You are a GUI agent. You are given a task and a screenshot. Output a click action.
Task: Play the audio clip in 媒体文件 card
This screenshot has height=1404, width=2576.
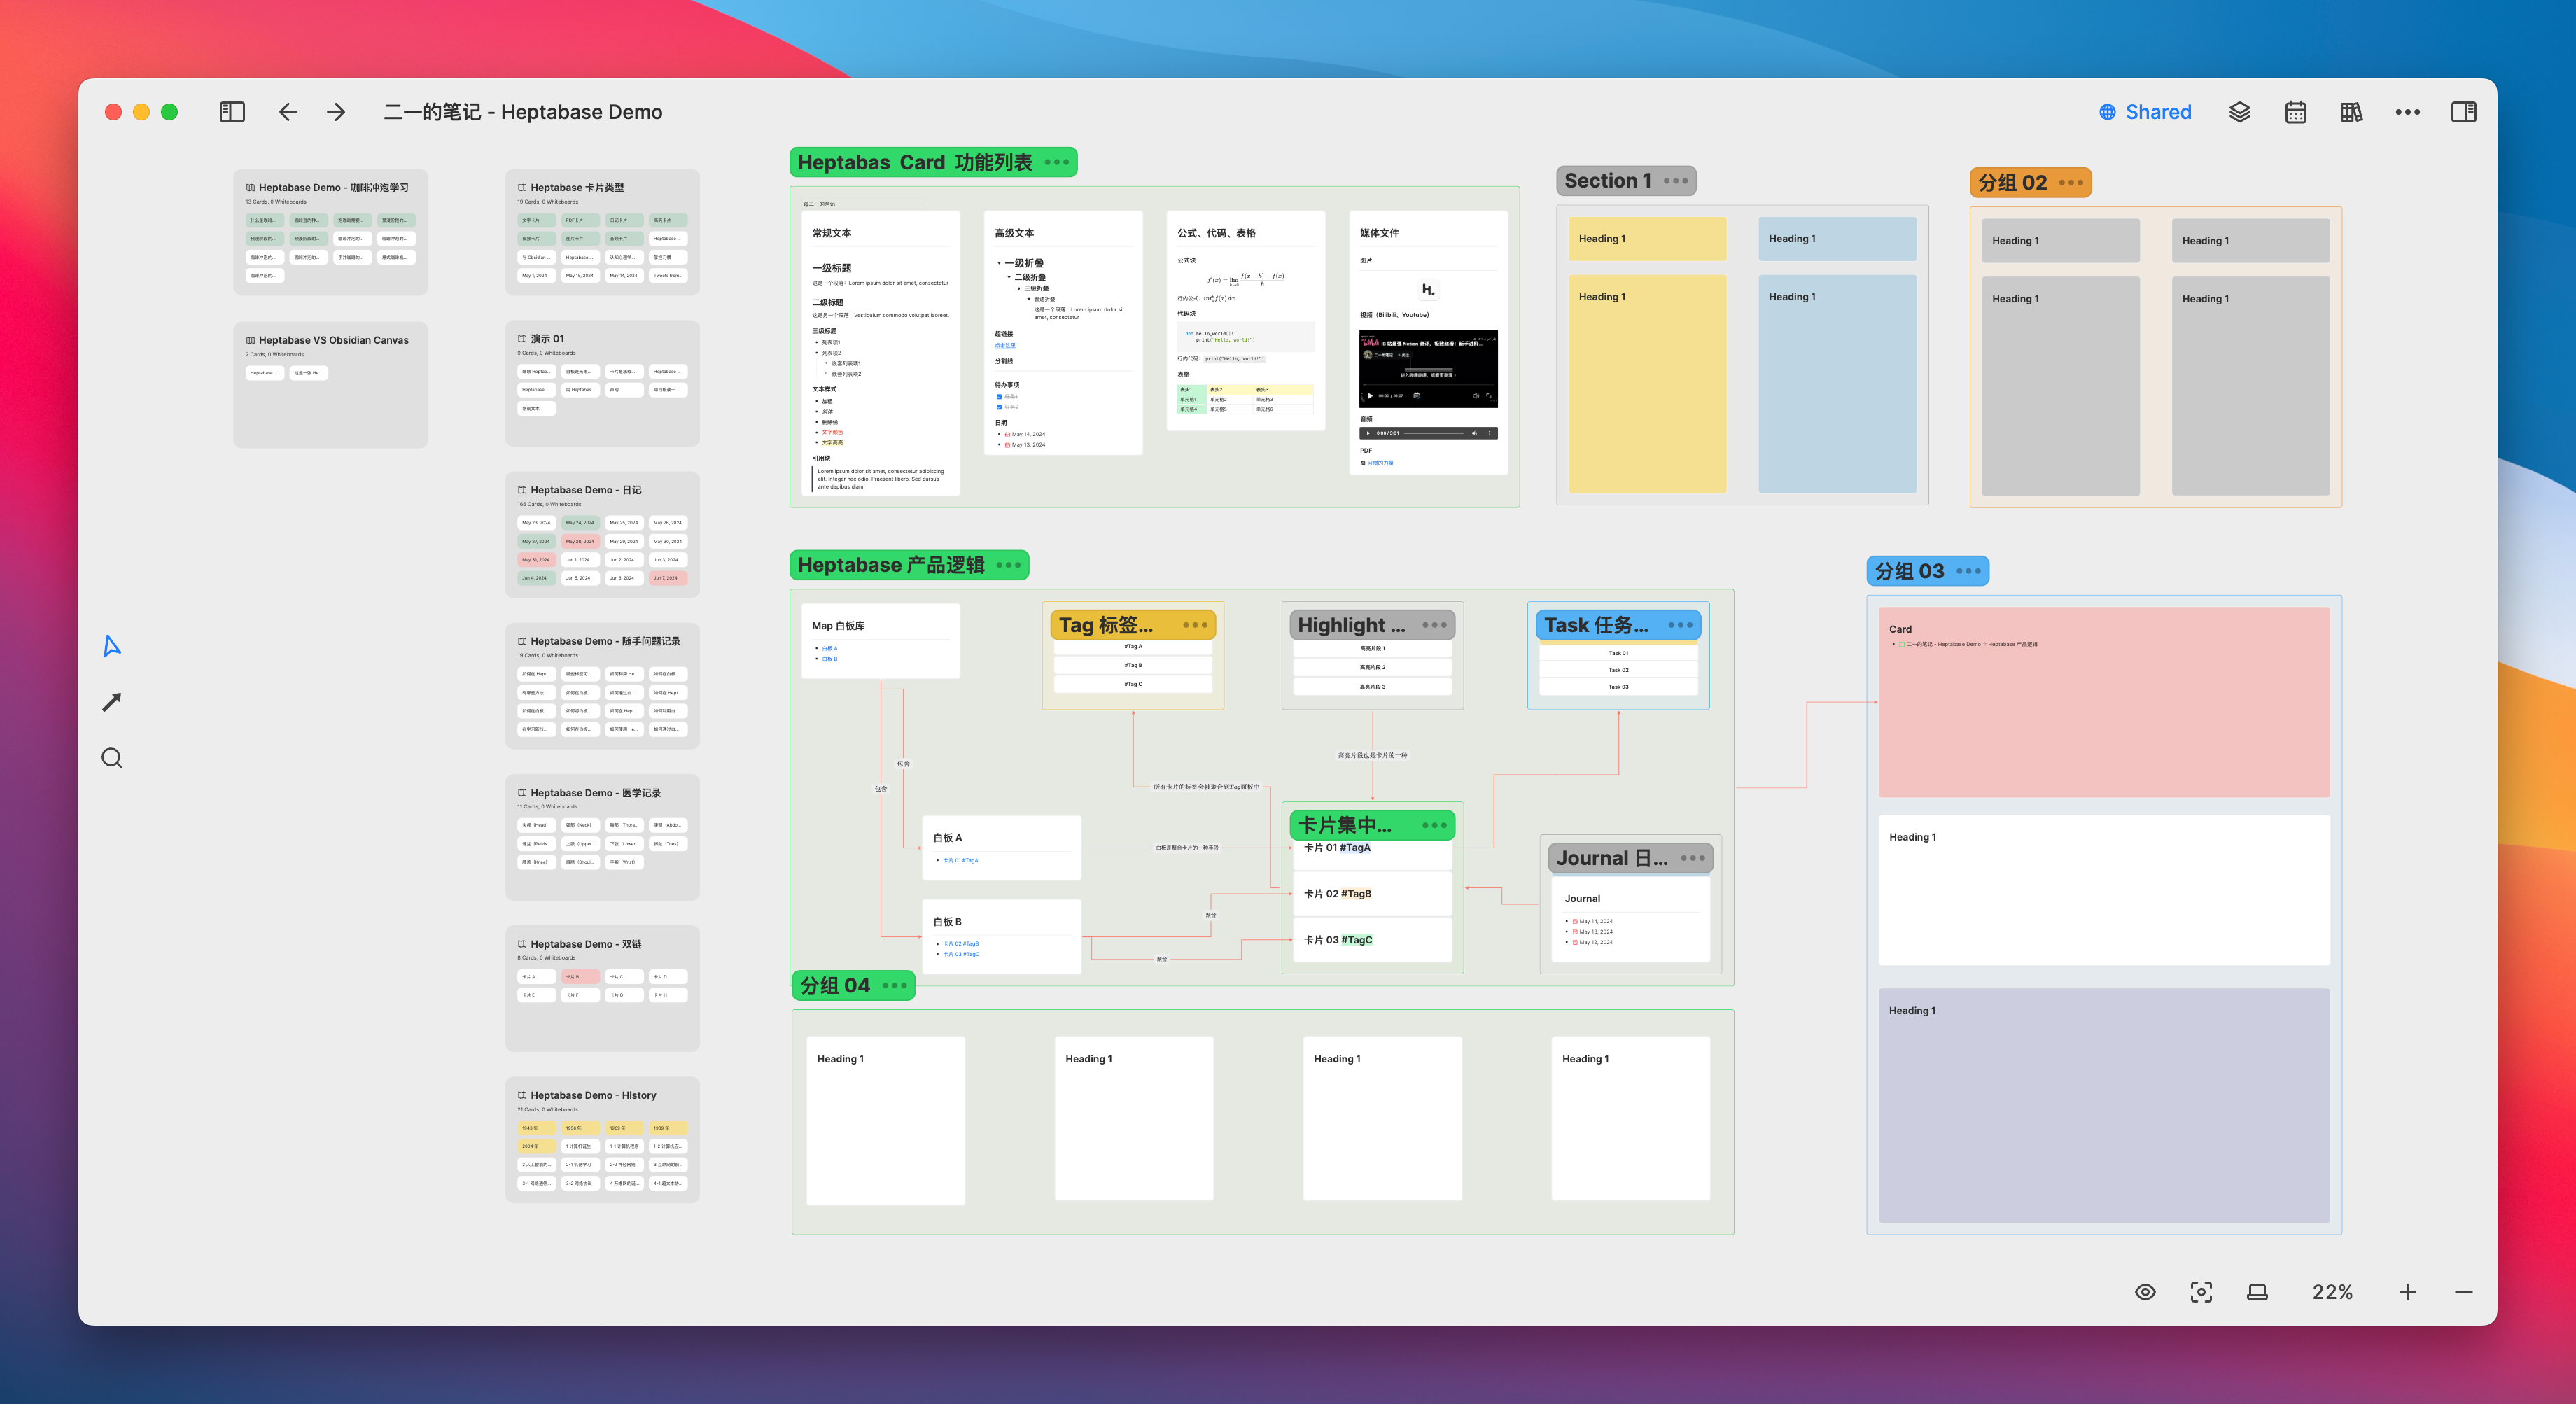(1368, 433)
